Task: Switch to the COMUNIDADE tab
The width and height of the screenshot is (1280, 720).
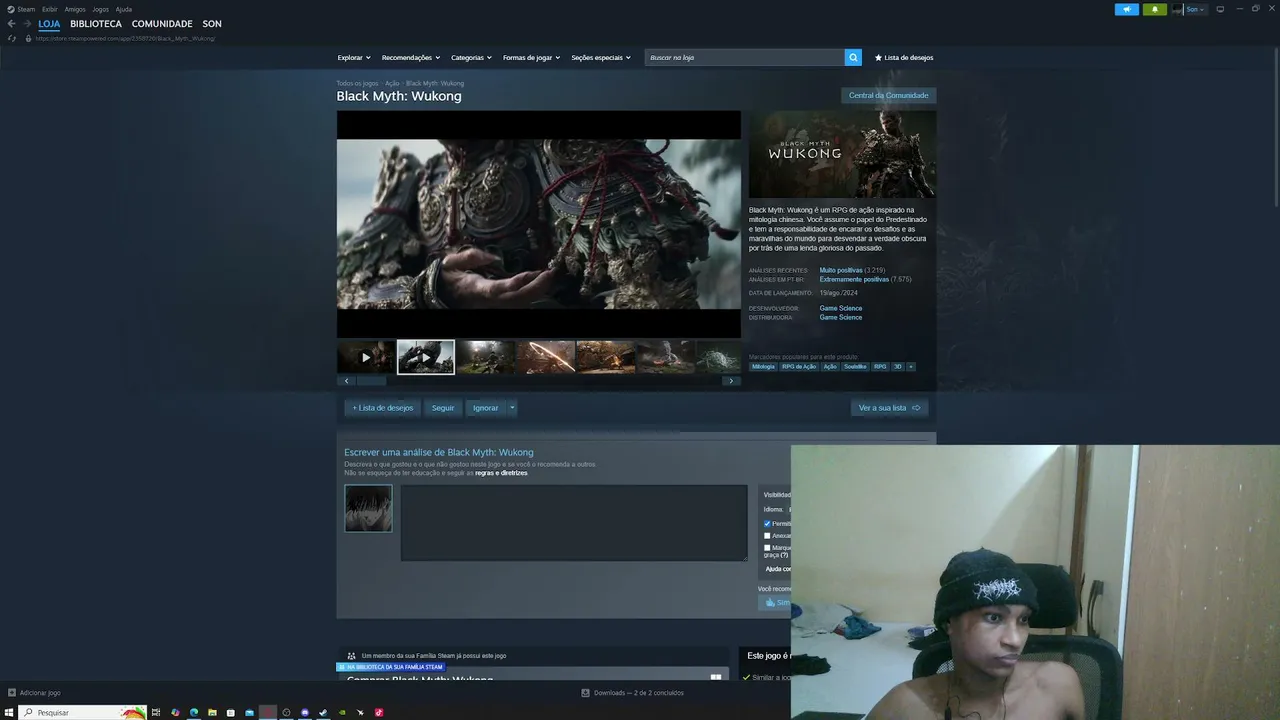Action: pyautogui.click(x=162, y=24)
